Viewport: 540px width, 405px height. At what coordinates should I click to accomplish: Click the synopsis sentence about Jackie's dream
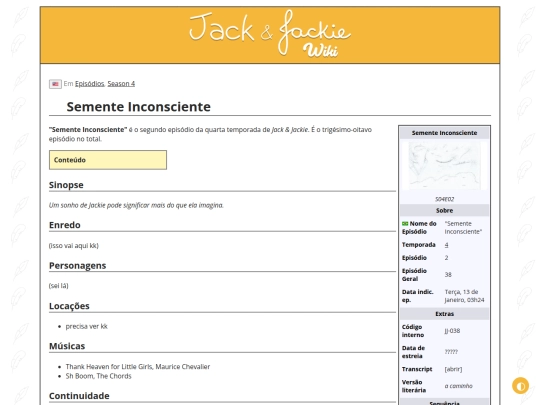point(136,205)
